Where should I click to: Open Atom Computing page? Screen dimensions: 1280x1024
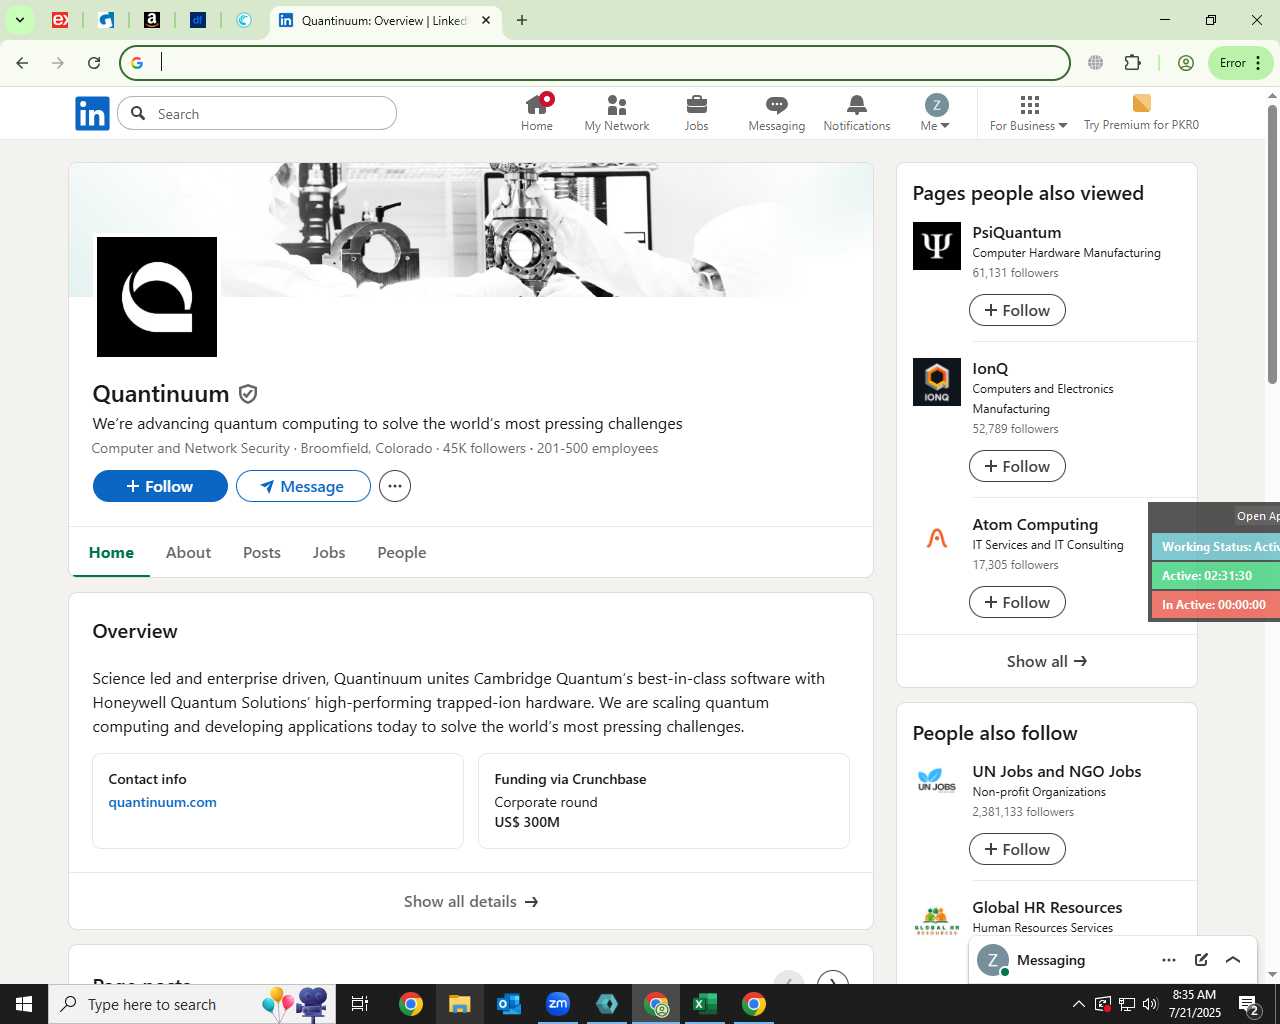point(1035,524)
